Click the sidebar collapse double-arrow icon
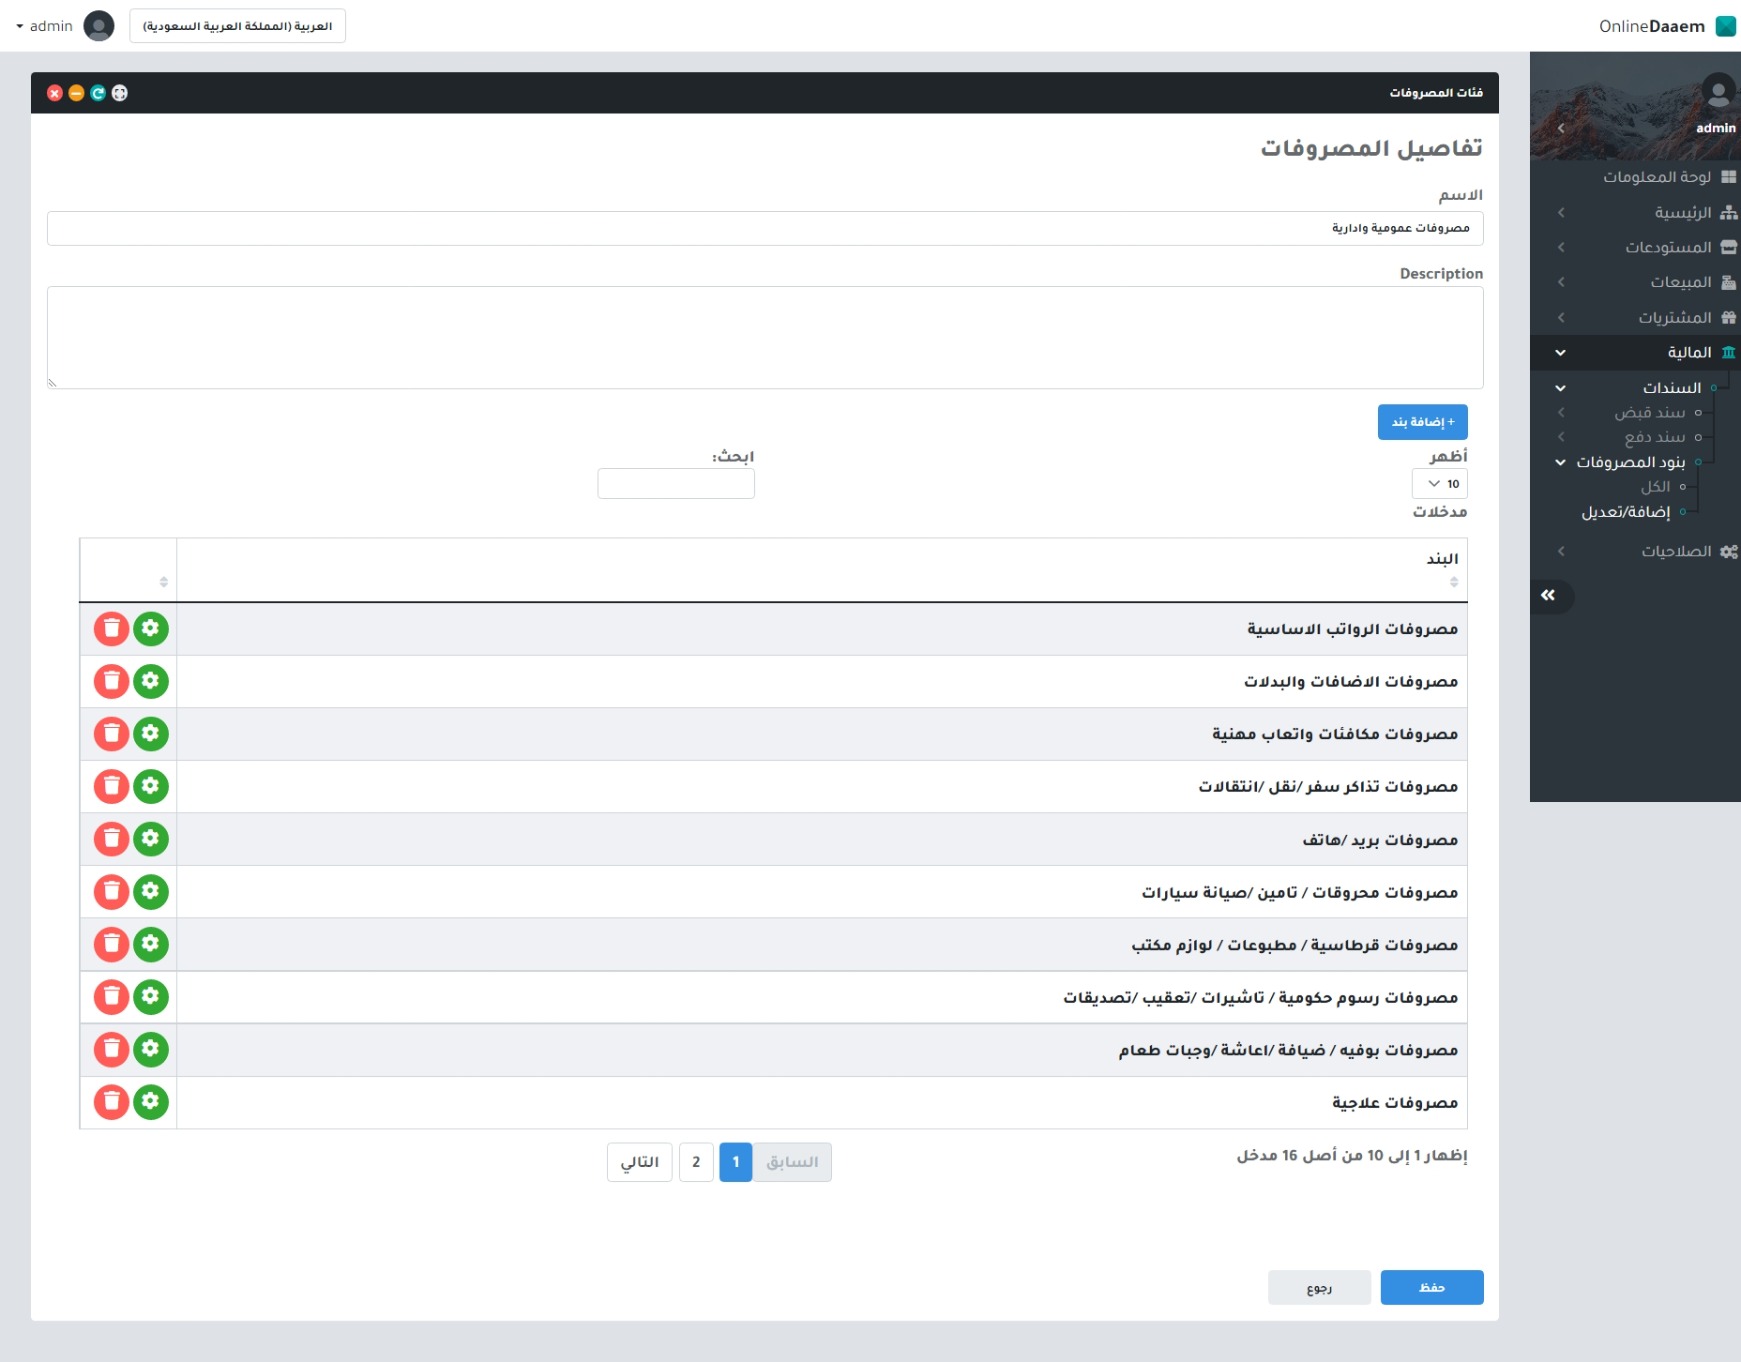The image size is (1741, 1362). pos(1548,596)
